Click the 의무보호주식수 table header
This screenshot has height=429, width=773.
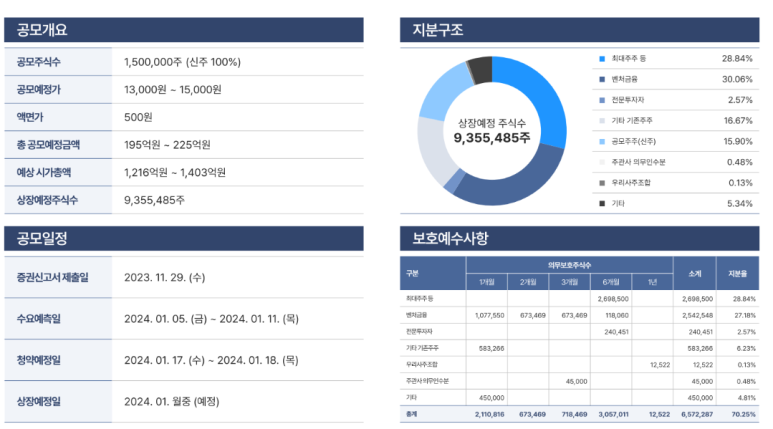click(x=569, y=265)
